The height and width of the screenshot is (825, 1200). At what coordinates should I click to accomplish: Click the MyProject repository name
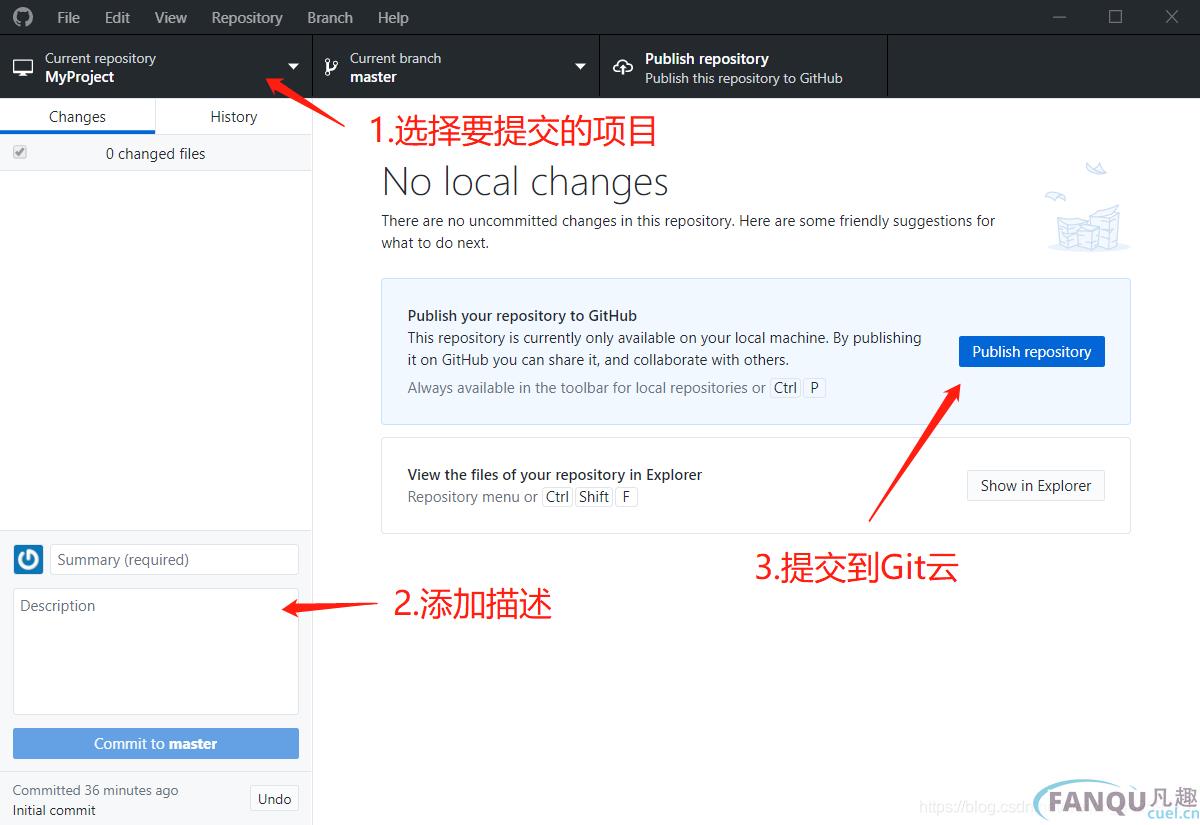[x=79, y=77]
